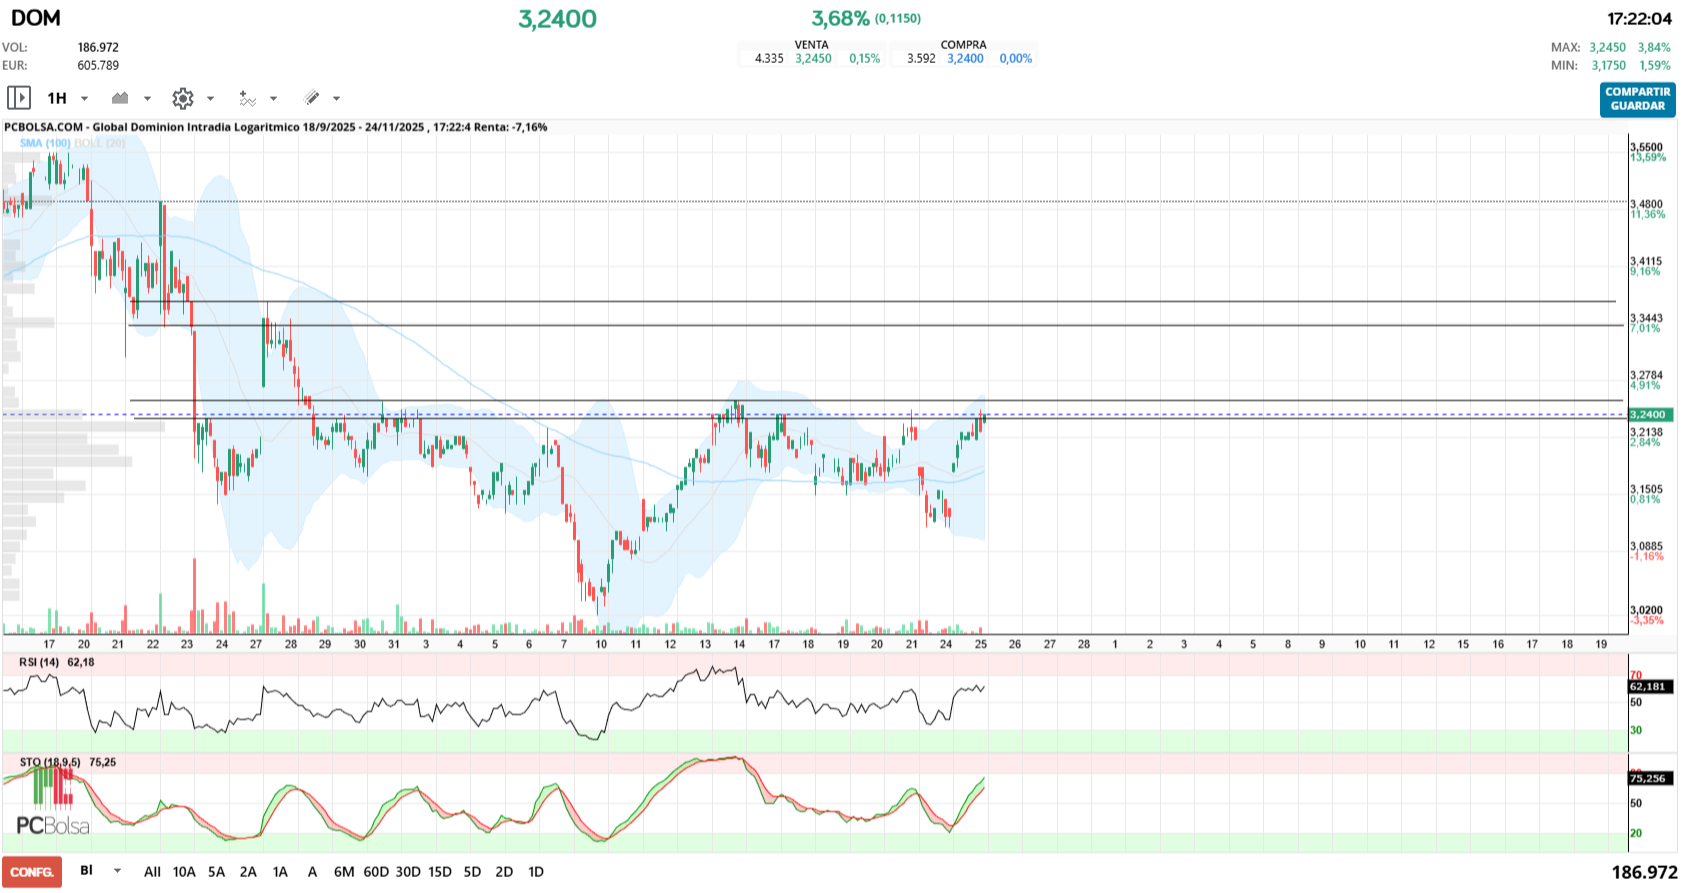
Task: Select the All time range
Action: pos(152,872)
